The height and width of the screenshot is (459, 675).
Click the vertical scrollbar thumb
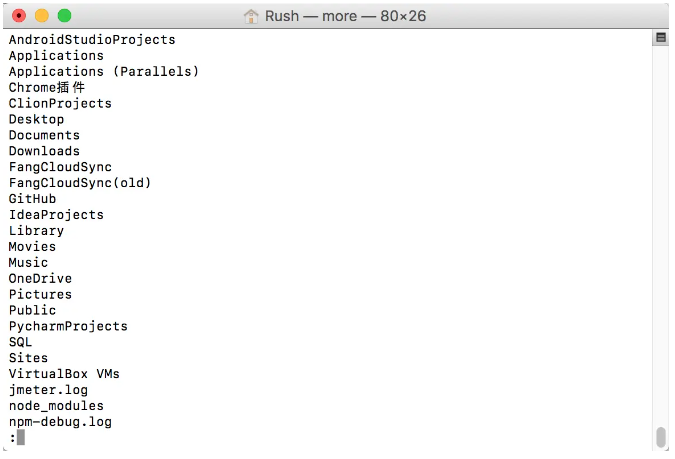[x=661, y=437]
